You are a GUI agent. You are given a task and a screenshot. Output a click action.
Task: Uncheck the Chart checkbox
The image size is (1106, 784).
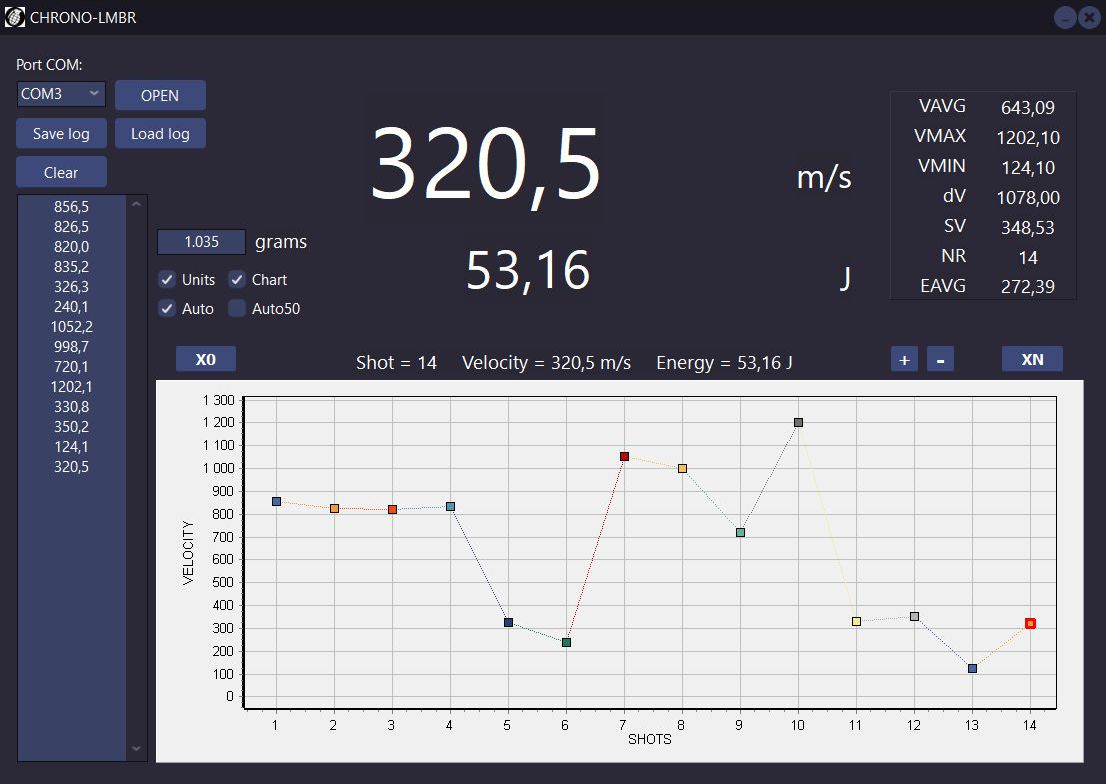(x=237, y=280)
